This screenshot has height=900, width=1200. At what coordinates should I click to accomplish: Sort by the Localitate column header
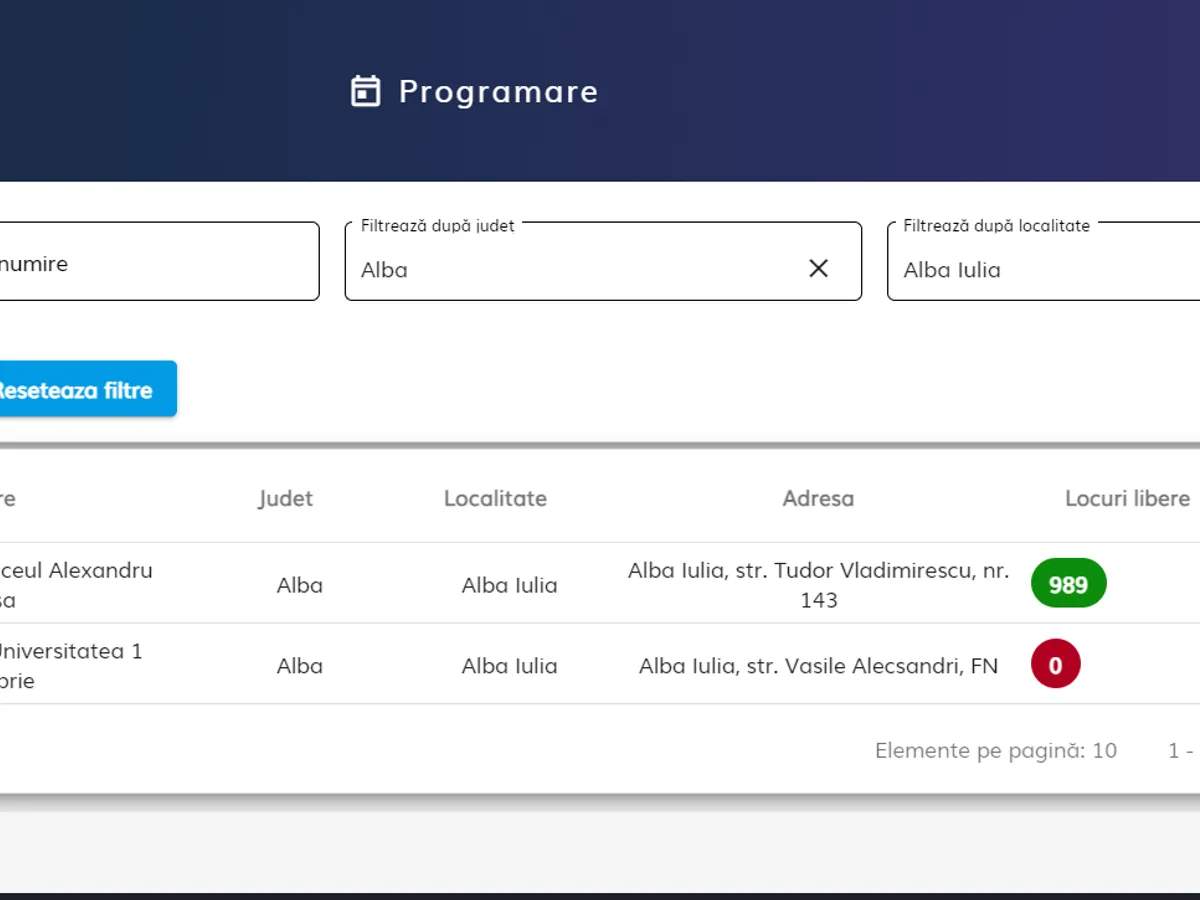click(x=495, y=499)
